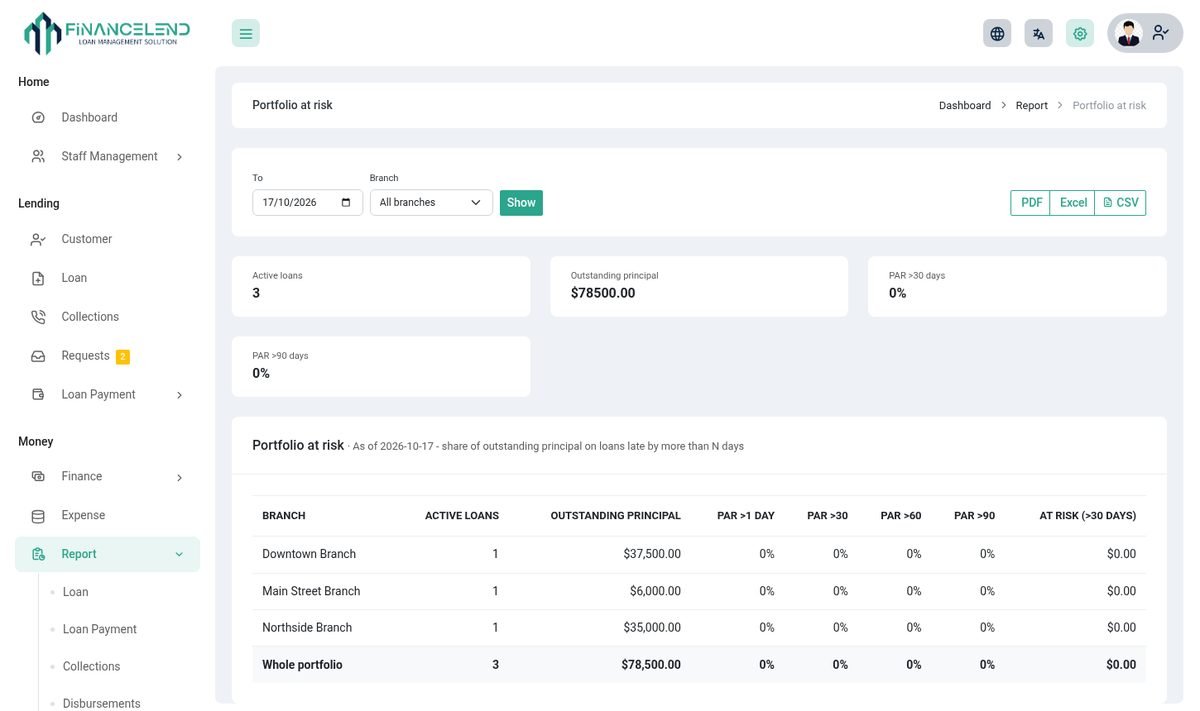This screenshot has width=1200, height=711.
Task: Click the $78,500.00 whole portfolio total
Action: pyautogui.click(x=651, y=665)
